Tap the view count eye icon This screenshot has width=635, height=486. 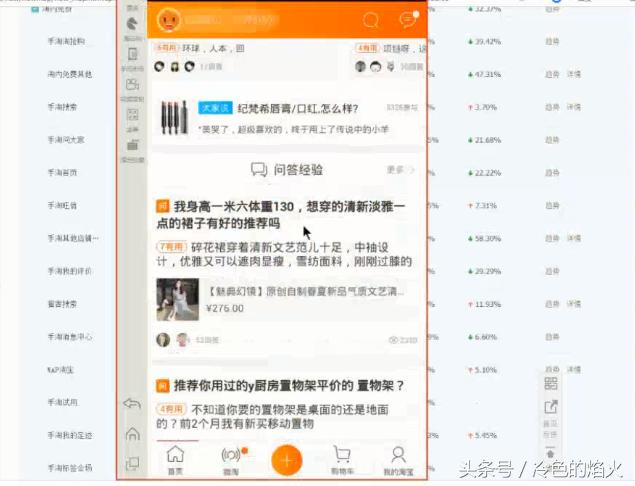point(393,340)
